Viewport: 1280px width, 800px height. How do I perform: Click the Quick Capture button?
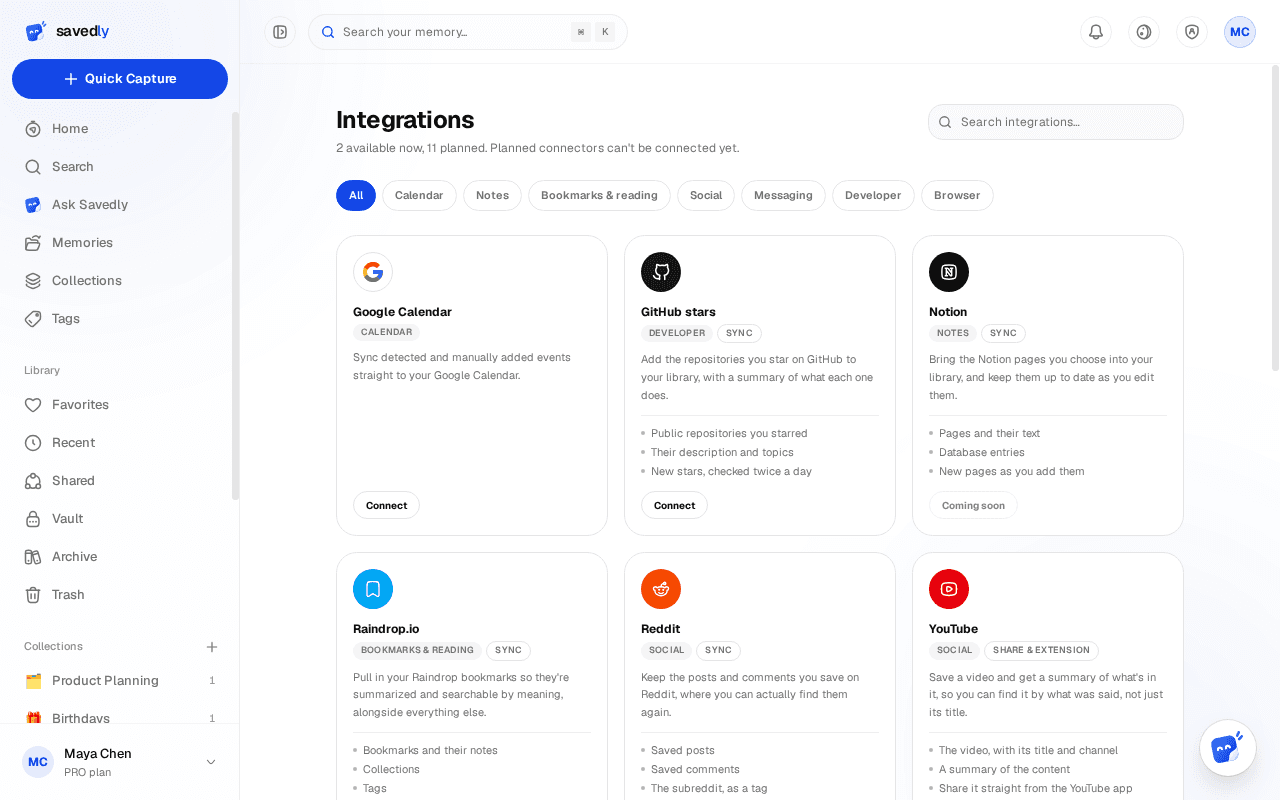tap(120, 79)
